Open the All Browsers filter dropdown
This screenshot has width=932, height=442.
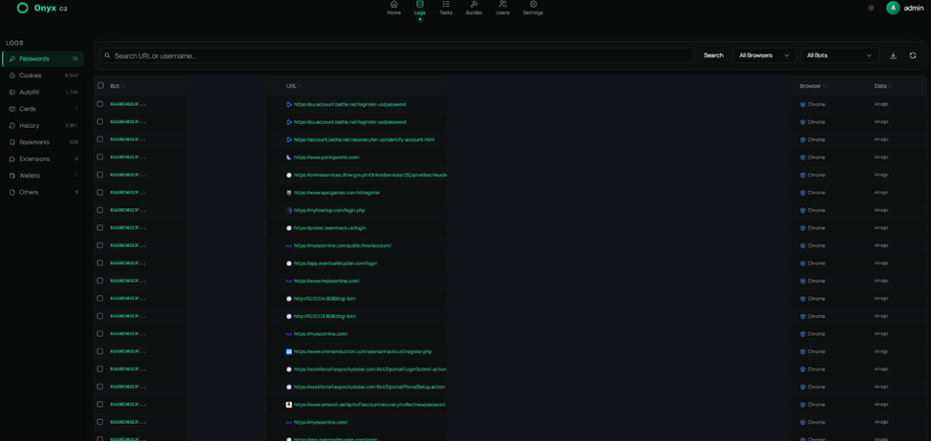pos(764,56)
